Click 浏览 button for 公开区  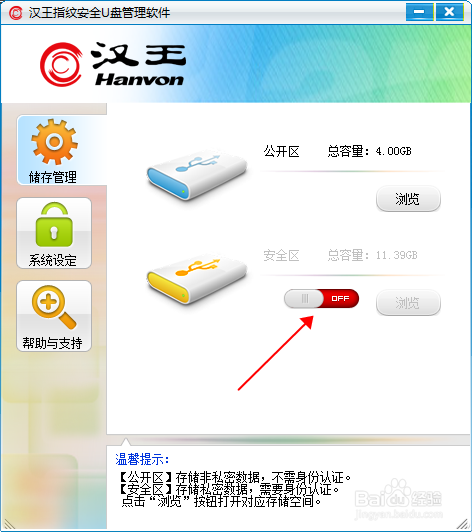[408, 199]
